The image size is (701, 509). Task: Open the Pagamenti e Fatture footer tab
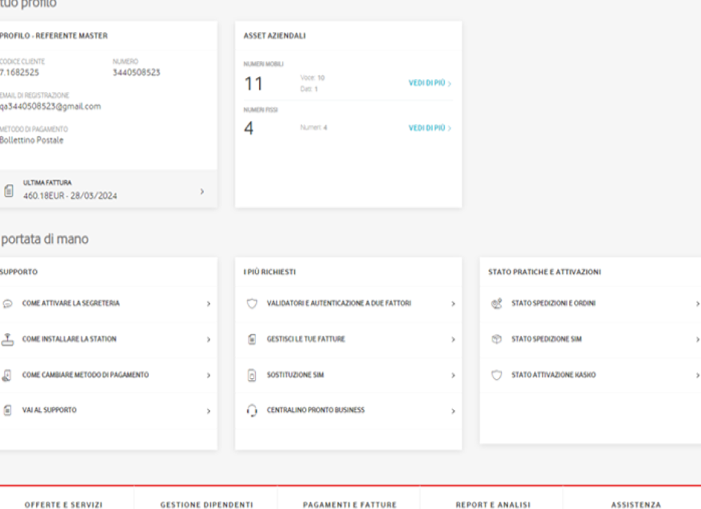(350, 505)
